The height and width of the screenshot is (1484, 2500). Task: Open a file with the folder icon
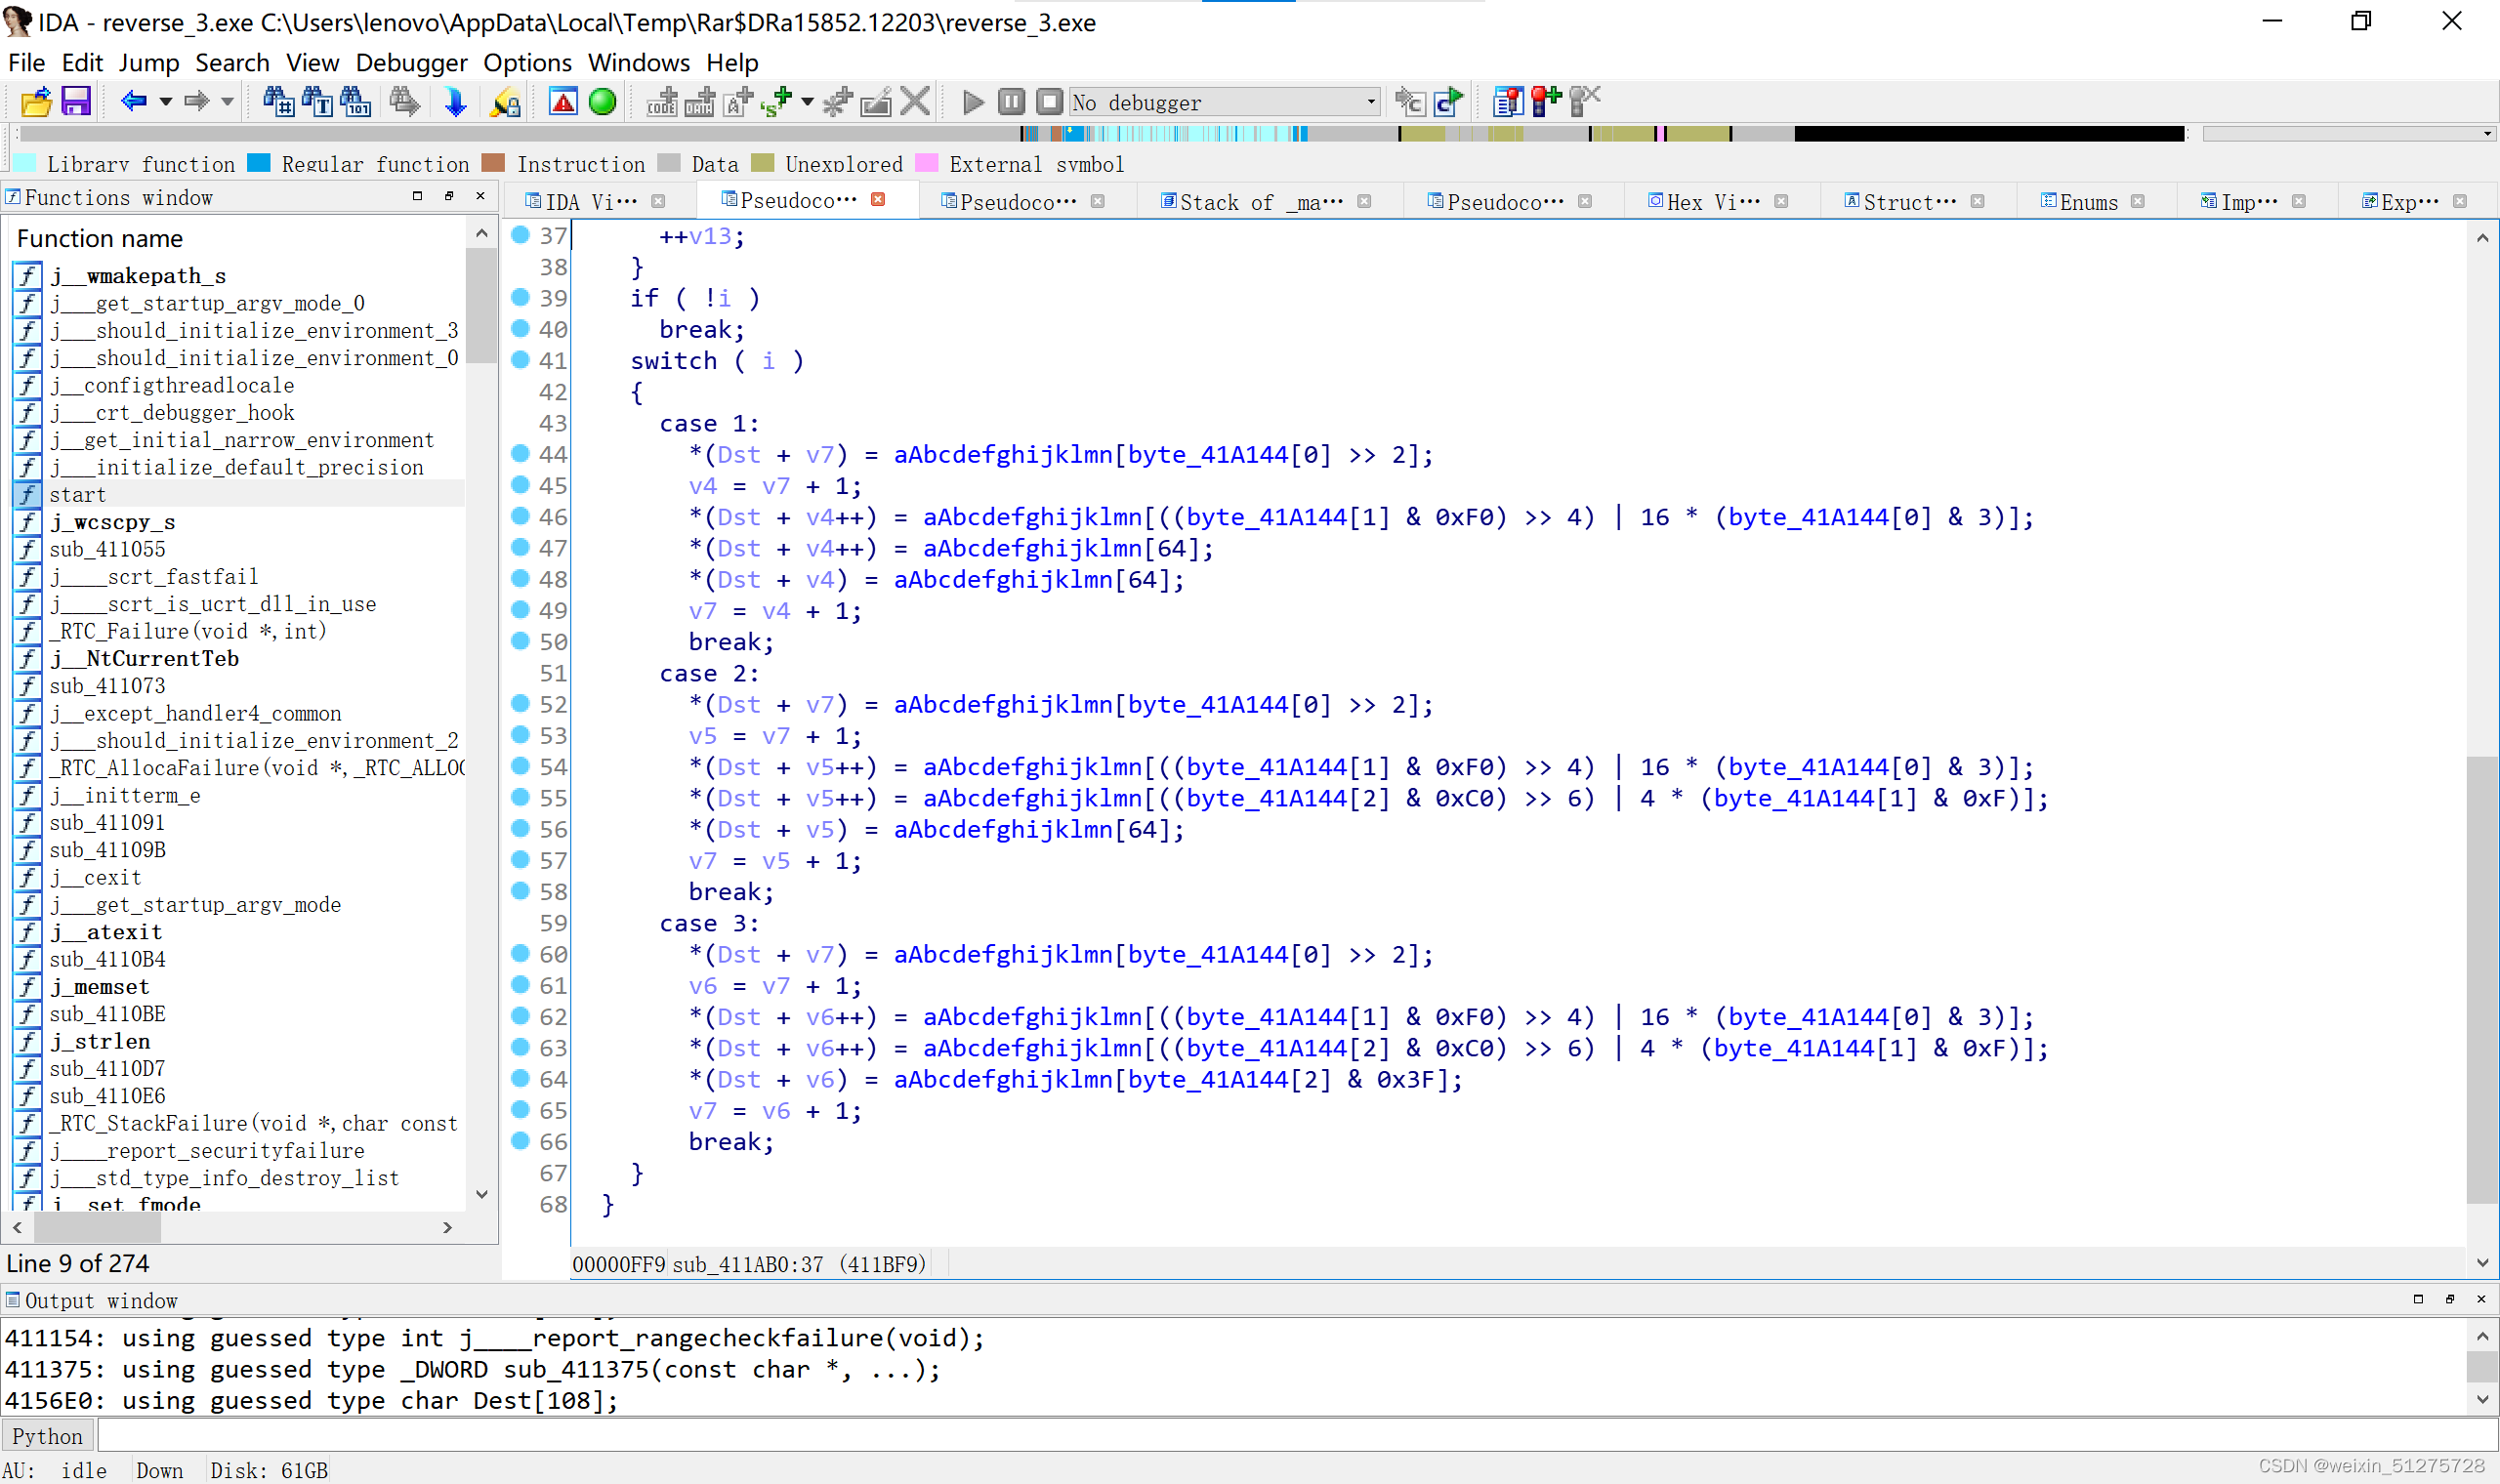(x=36, y=102)
